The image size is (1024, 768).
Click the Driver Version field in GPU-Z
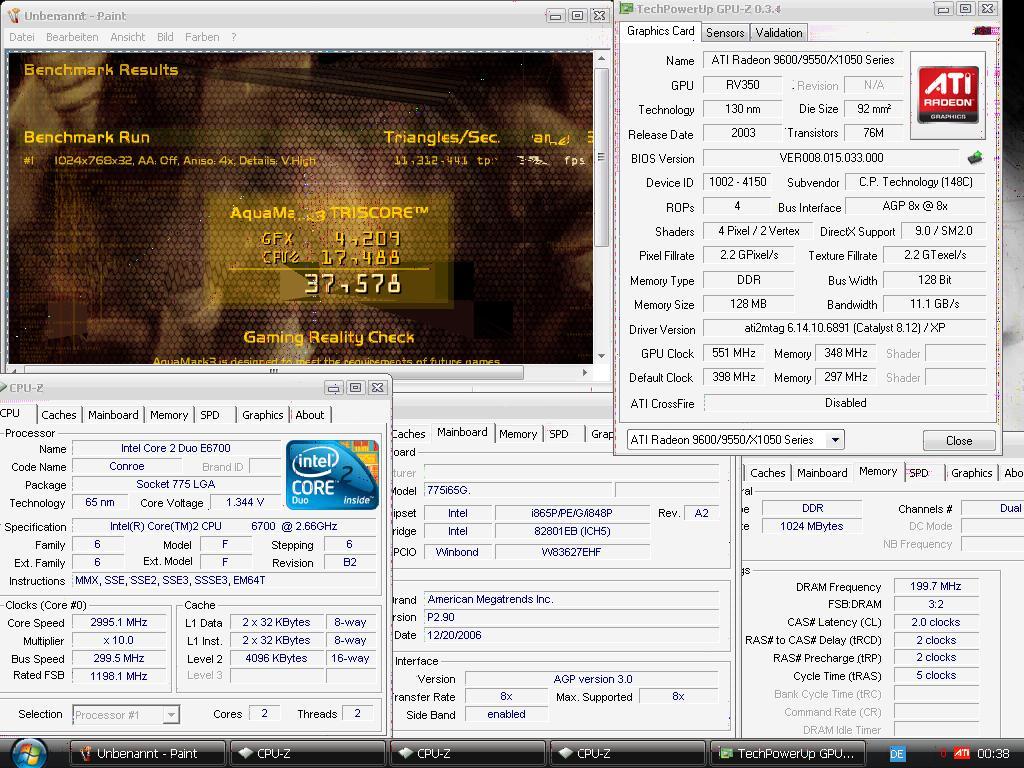(844, 328)
